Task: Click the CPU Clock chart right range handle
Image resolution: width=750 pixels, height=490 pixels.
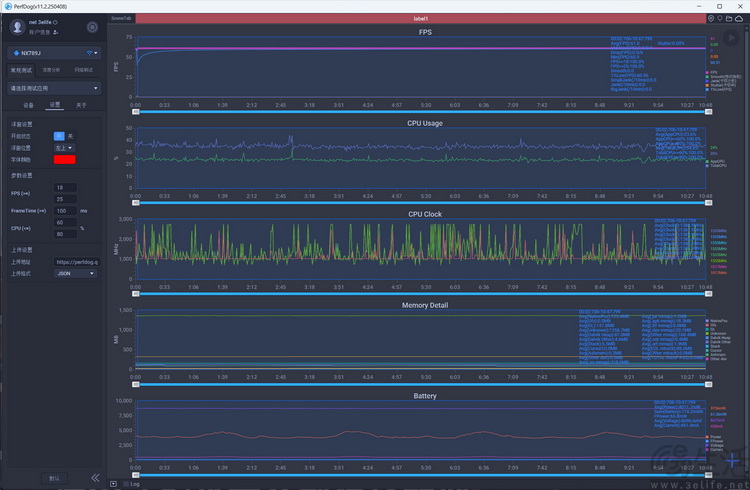Action: coord(708,294)
